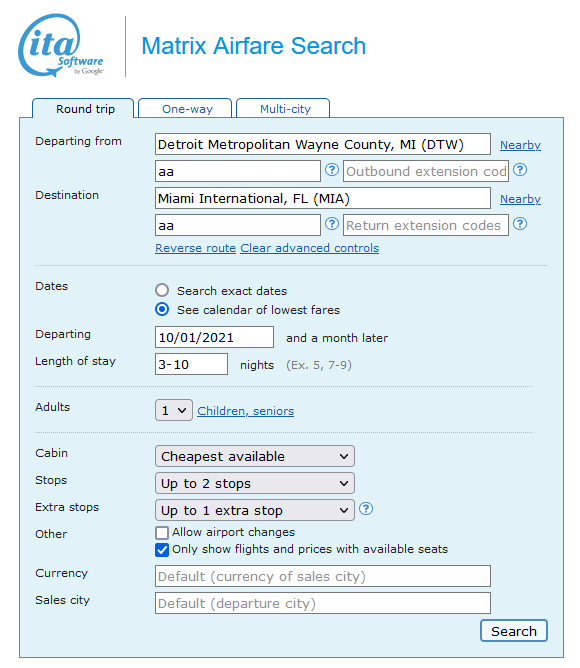Uncheck Only show flights with available seats
The width and height of the screenshot is (580, 668).
(x=162, y=550)
